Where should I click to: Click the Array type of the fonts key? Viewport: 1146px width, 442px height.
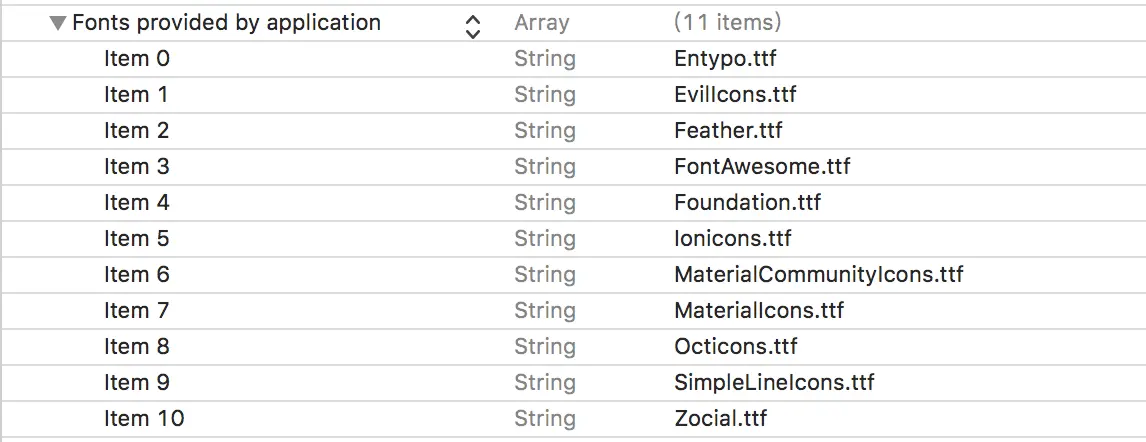541,23
